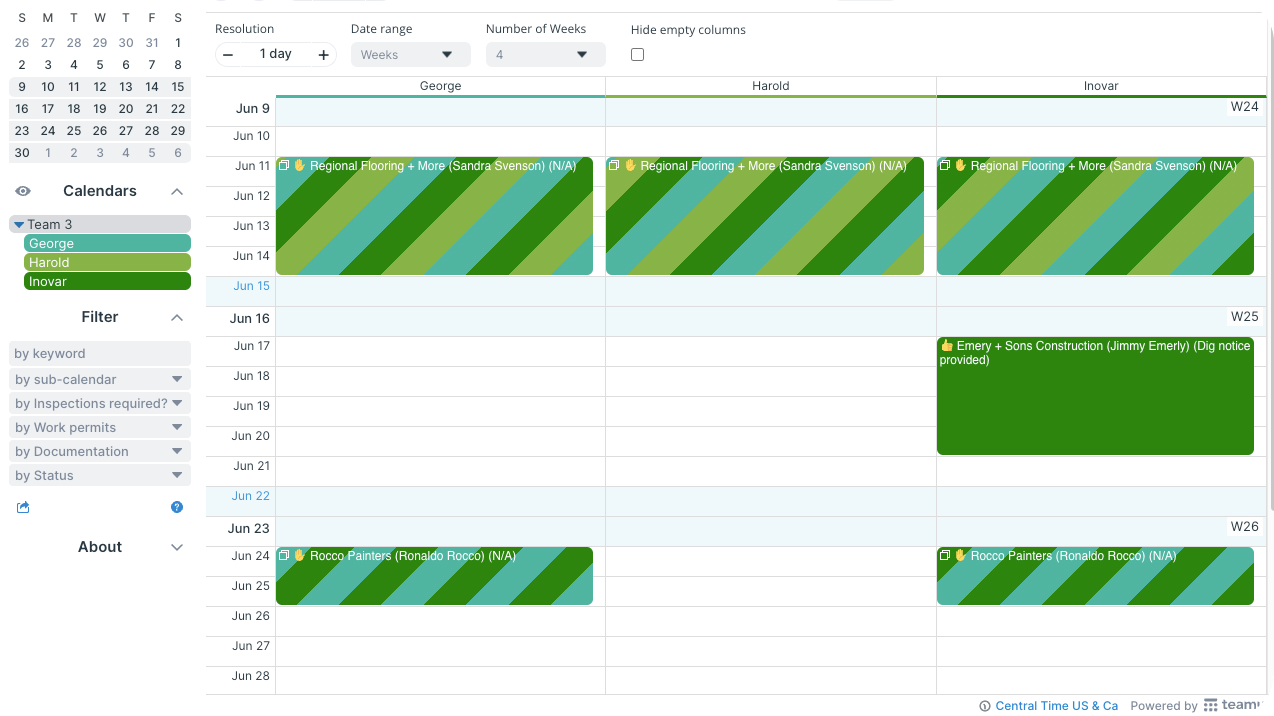Screen dimensions: 1274x716
Task: Toggle the Hide empty columns checkbox
Action: pos(638,55)
